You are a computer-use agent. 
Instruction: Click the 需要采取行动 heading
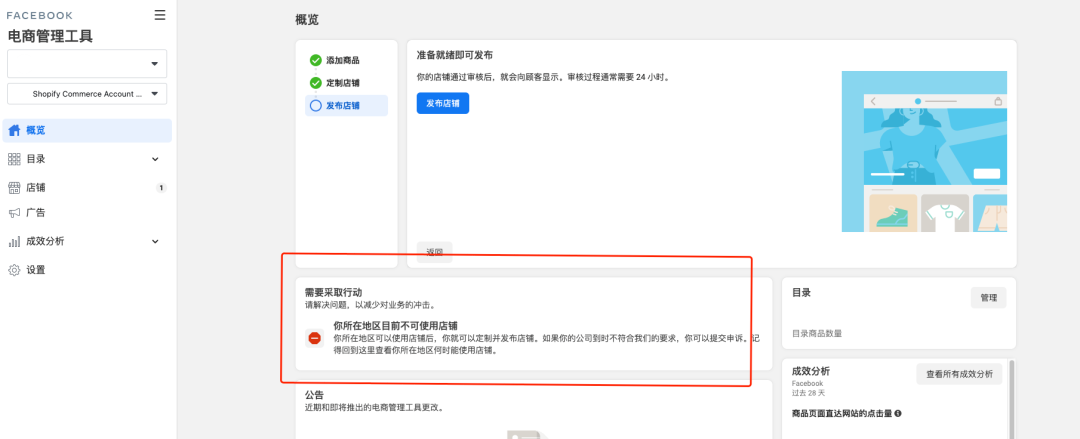tap(333, 292)
